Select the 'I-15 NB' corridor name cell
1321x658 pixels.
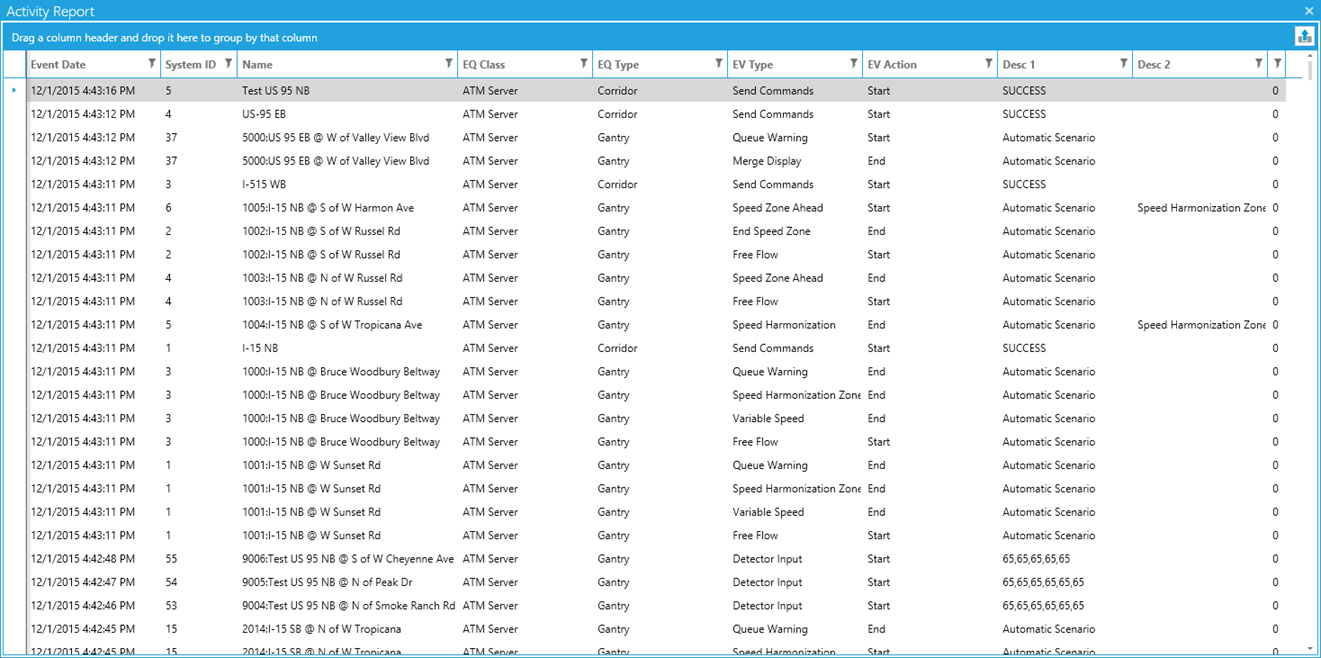click(x=347, y=348)
